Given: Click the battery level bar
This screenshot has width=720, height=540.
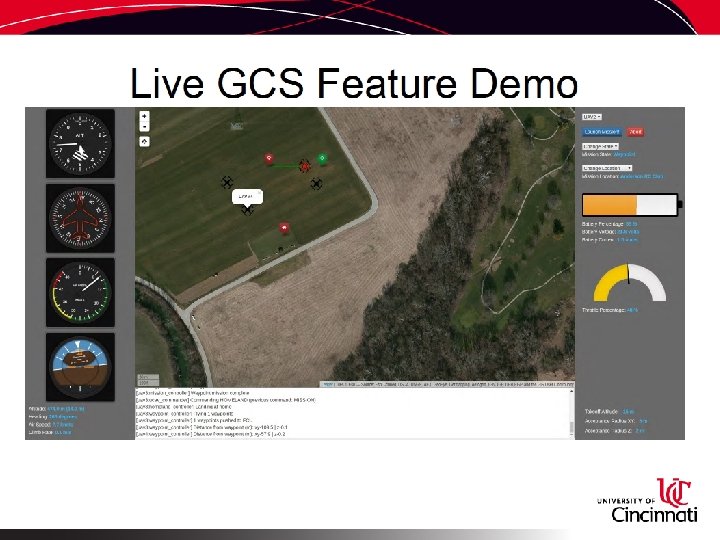Looking at the screenshot, I should click(x=632, y=205).
